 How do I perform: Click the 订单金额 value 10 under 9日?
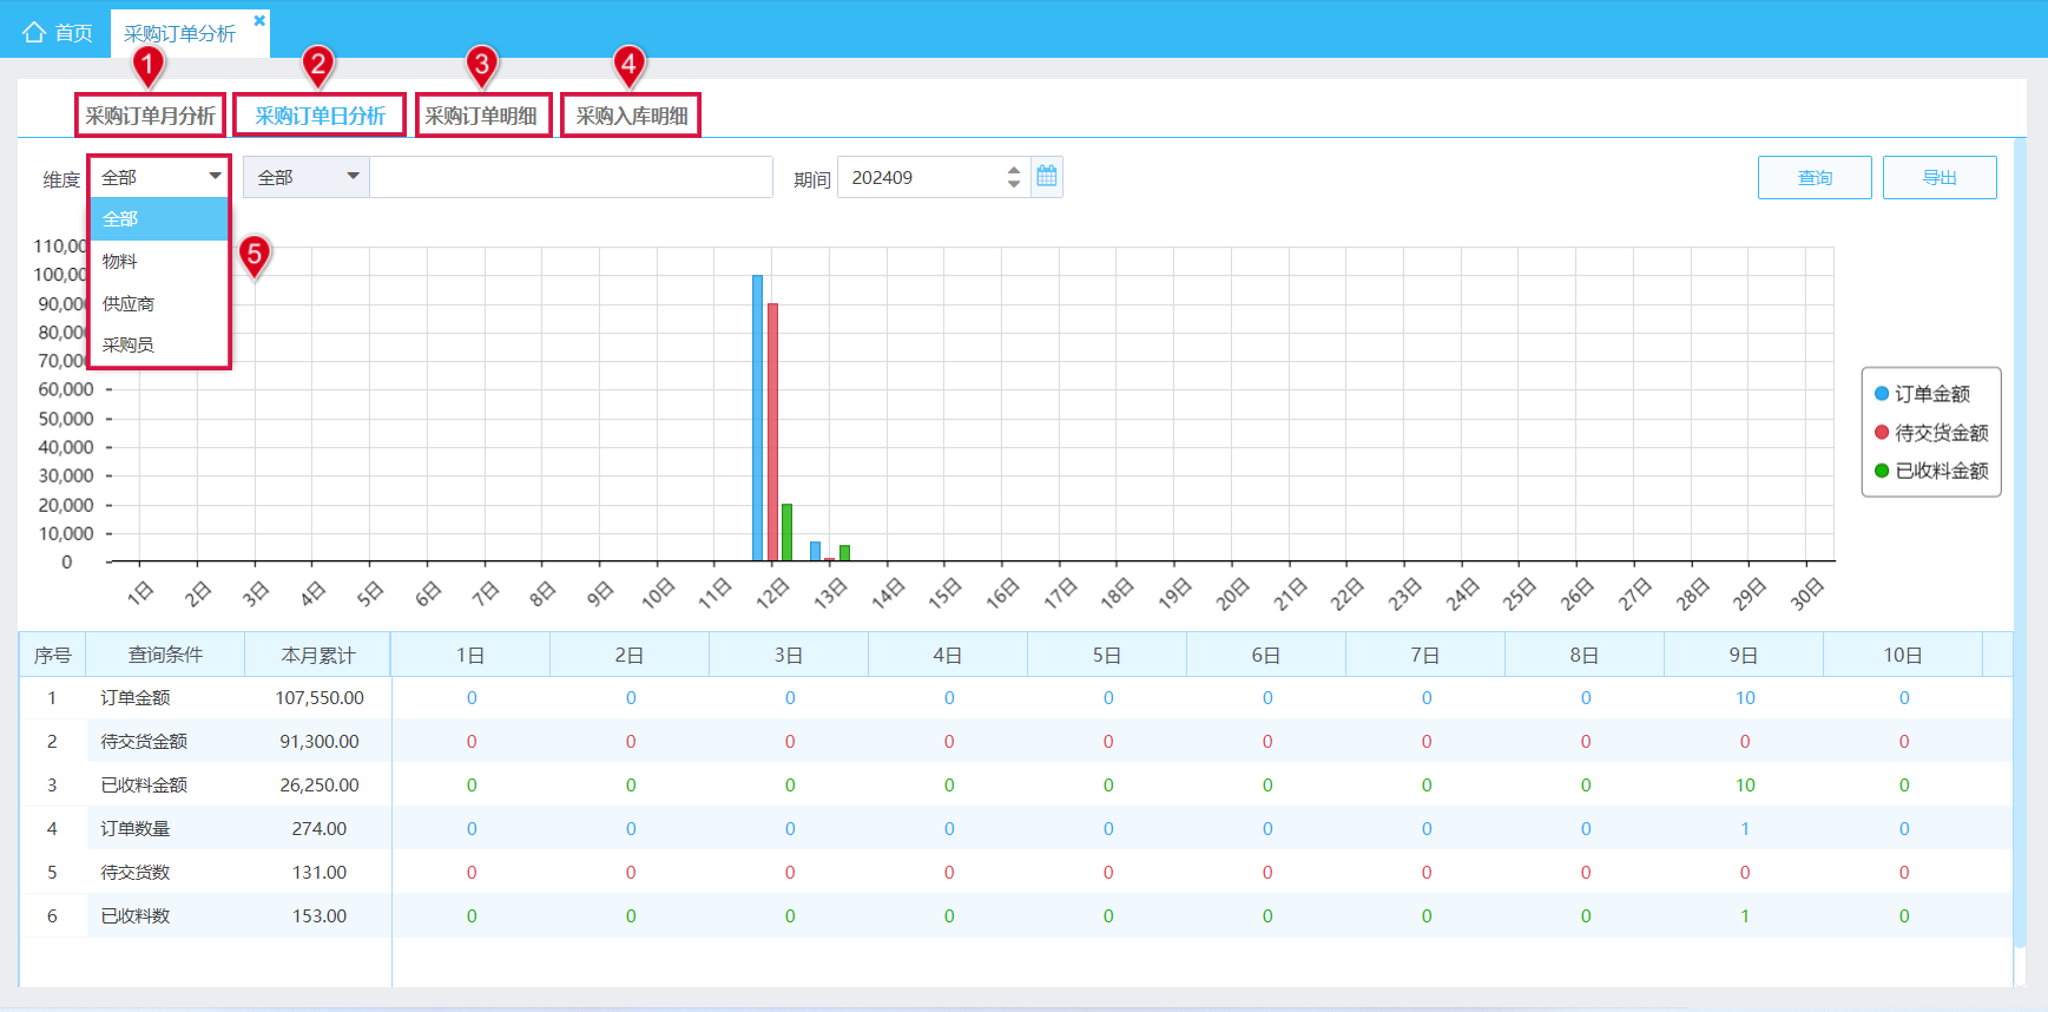tap(1745, 698)
